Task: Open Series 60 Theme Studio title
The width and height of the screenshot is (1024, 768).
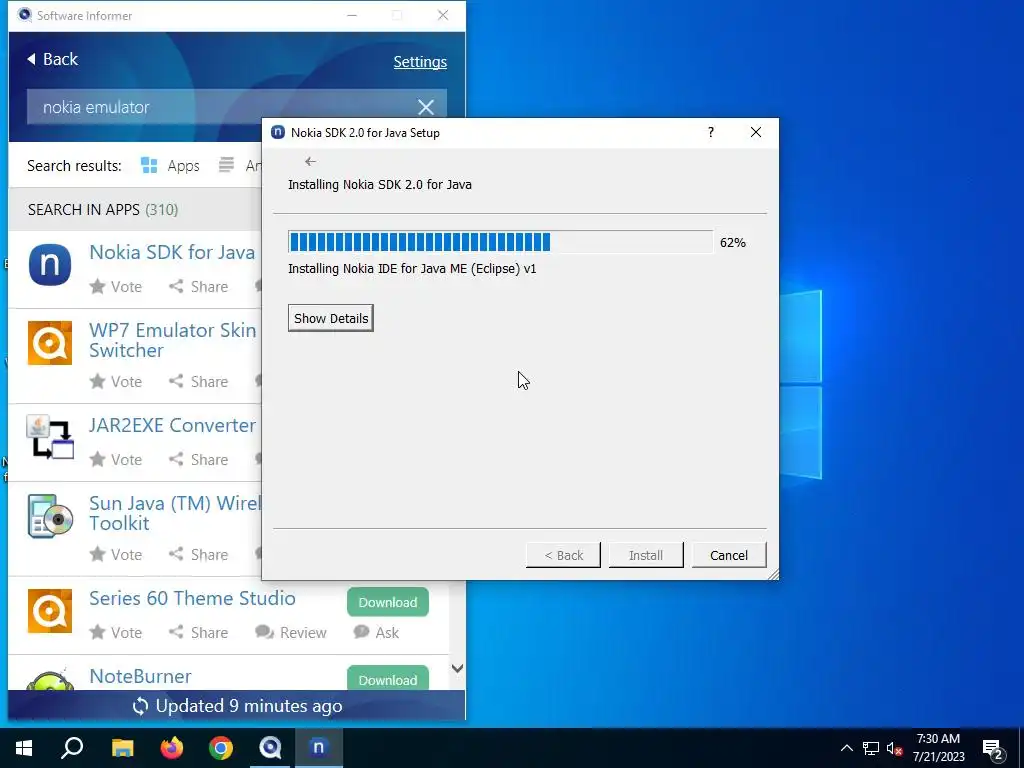Action: tap(192, 598)
